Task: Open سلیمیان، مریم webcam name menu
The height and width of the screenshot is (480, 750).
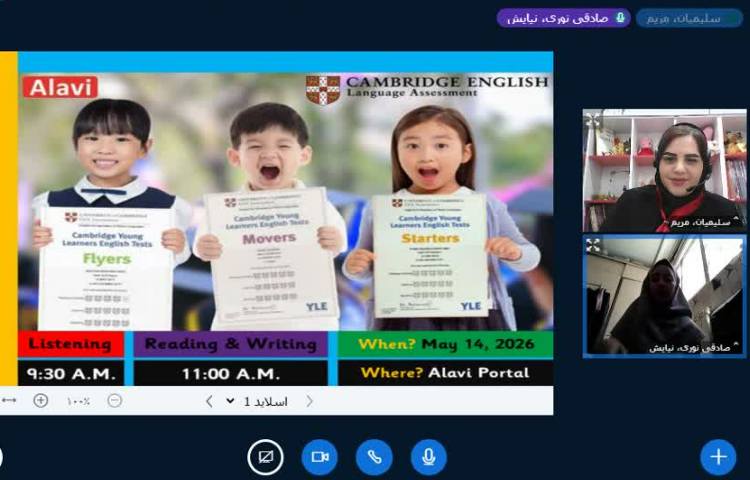Action: [x=705, y=222]
